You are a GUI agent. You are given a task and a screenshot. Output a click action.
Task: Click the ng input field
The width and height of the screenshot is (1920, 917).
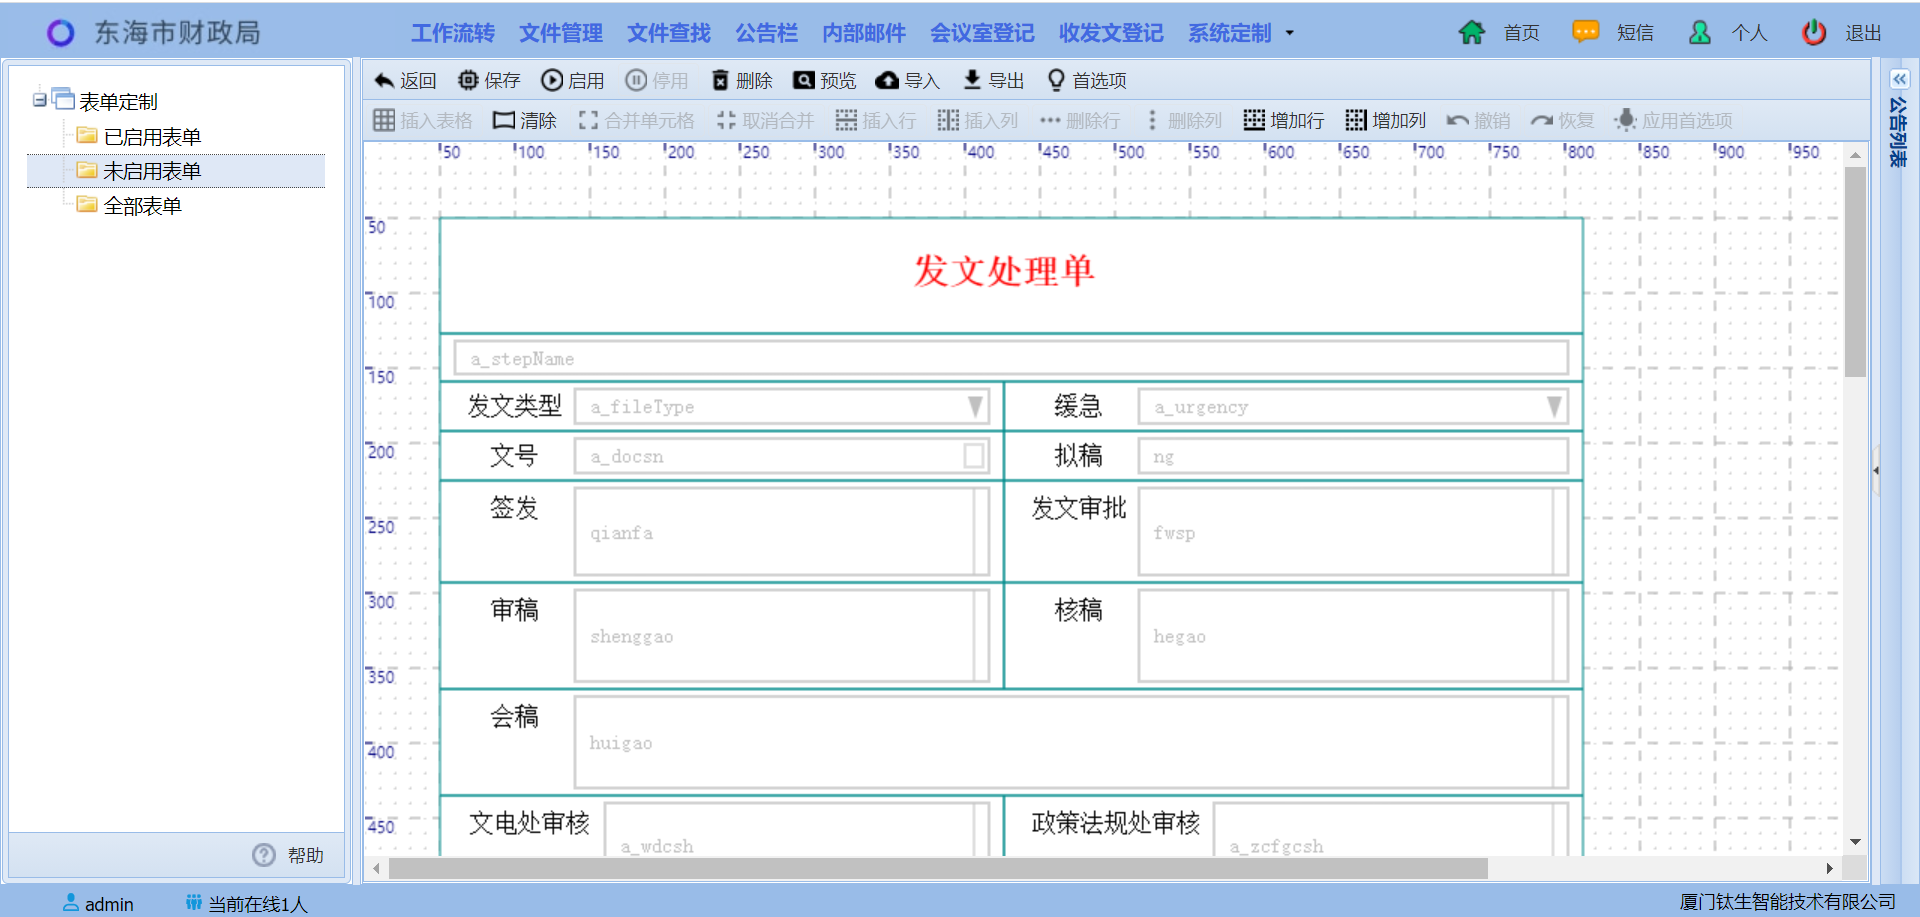(1353, 456)
